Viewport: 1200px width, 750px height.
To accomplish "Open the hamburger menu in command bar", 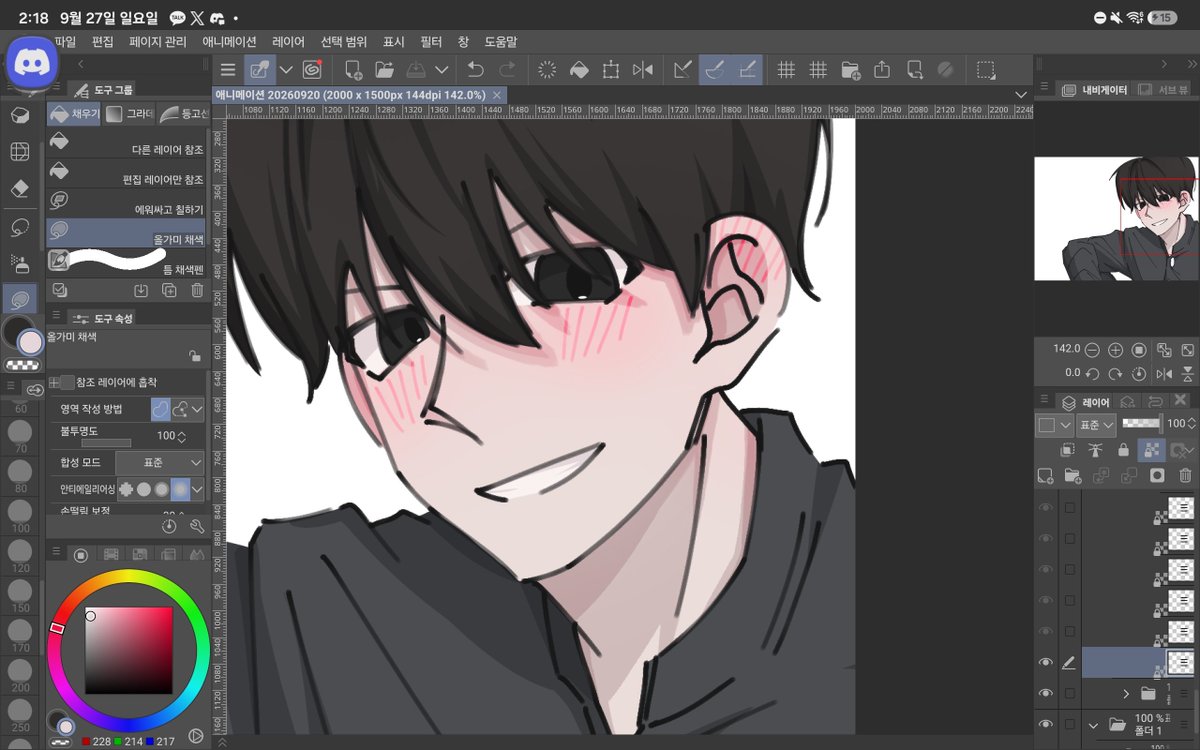I will (228, 70).
